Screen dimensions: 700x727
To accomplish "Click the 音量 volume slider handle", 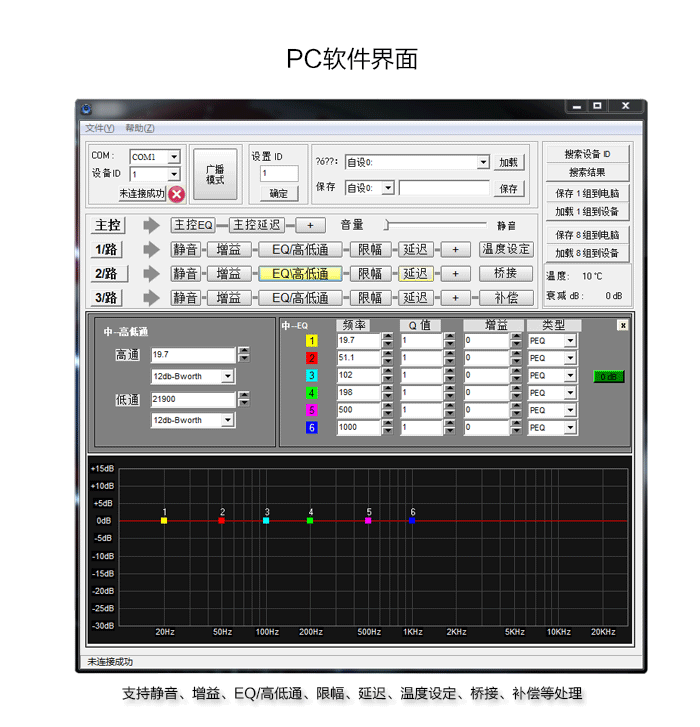I will point(387,225).
